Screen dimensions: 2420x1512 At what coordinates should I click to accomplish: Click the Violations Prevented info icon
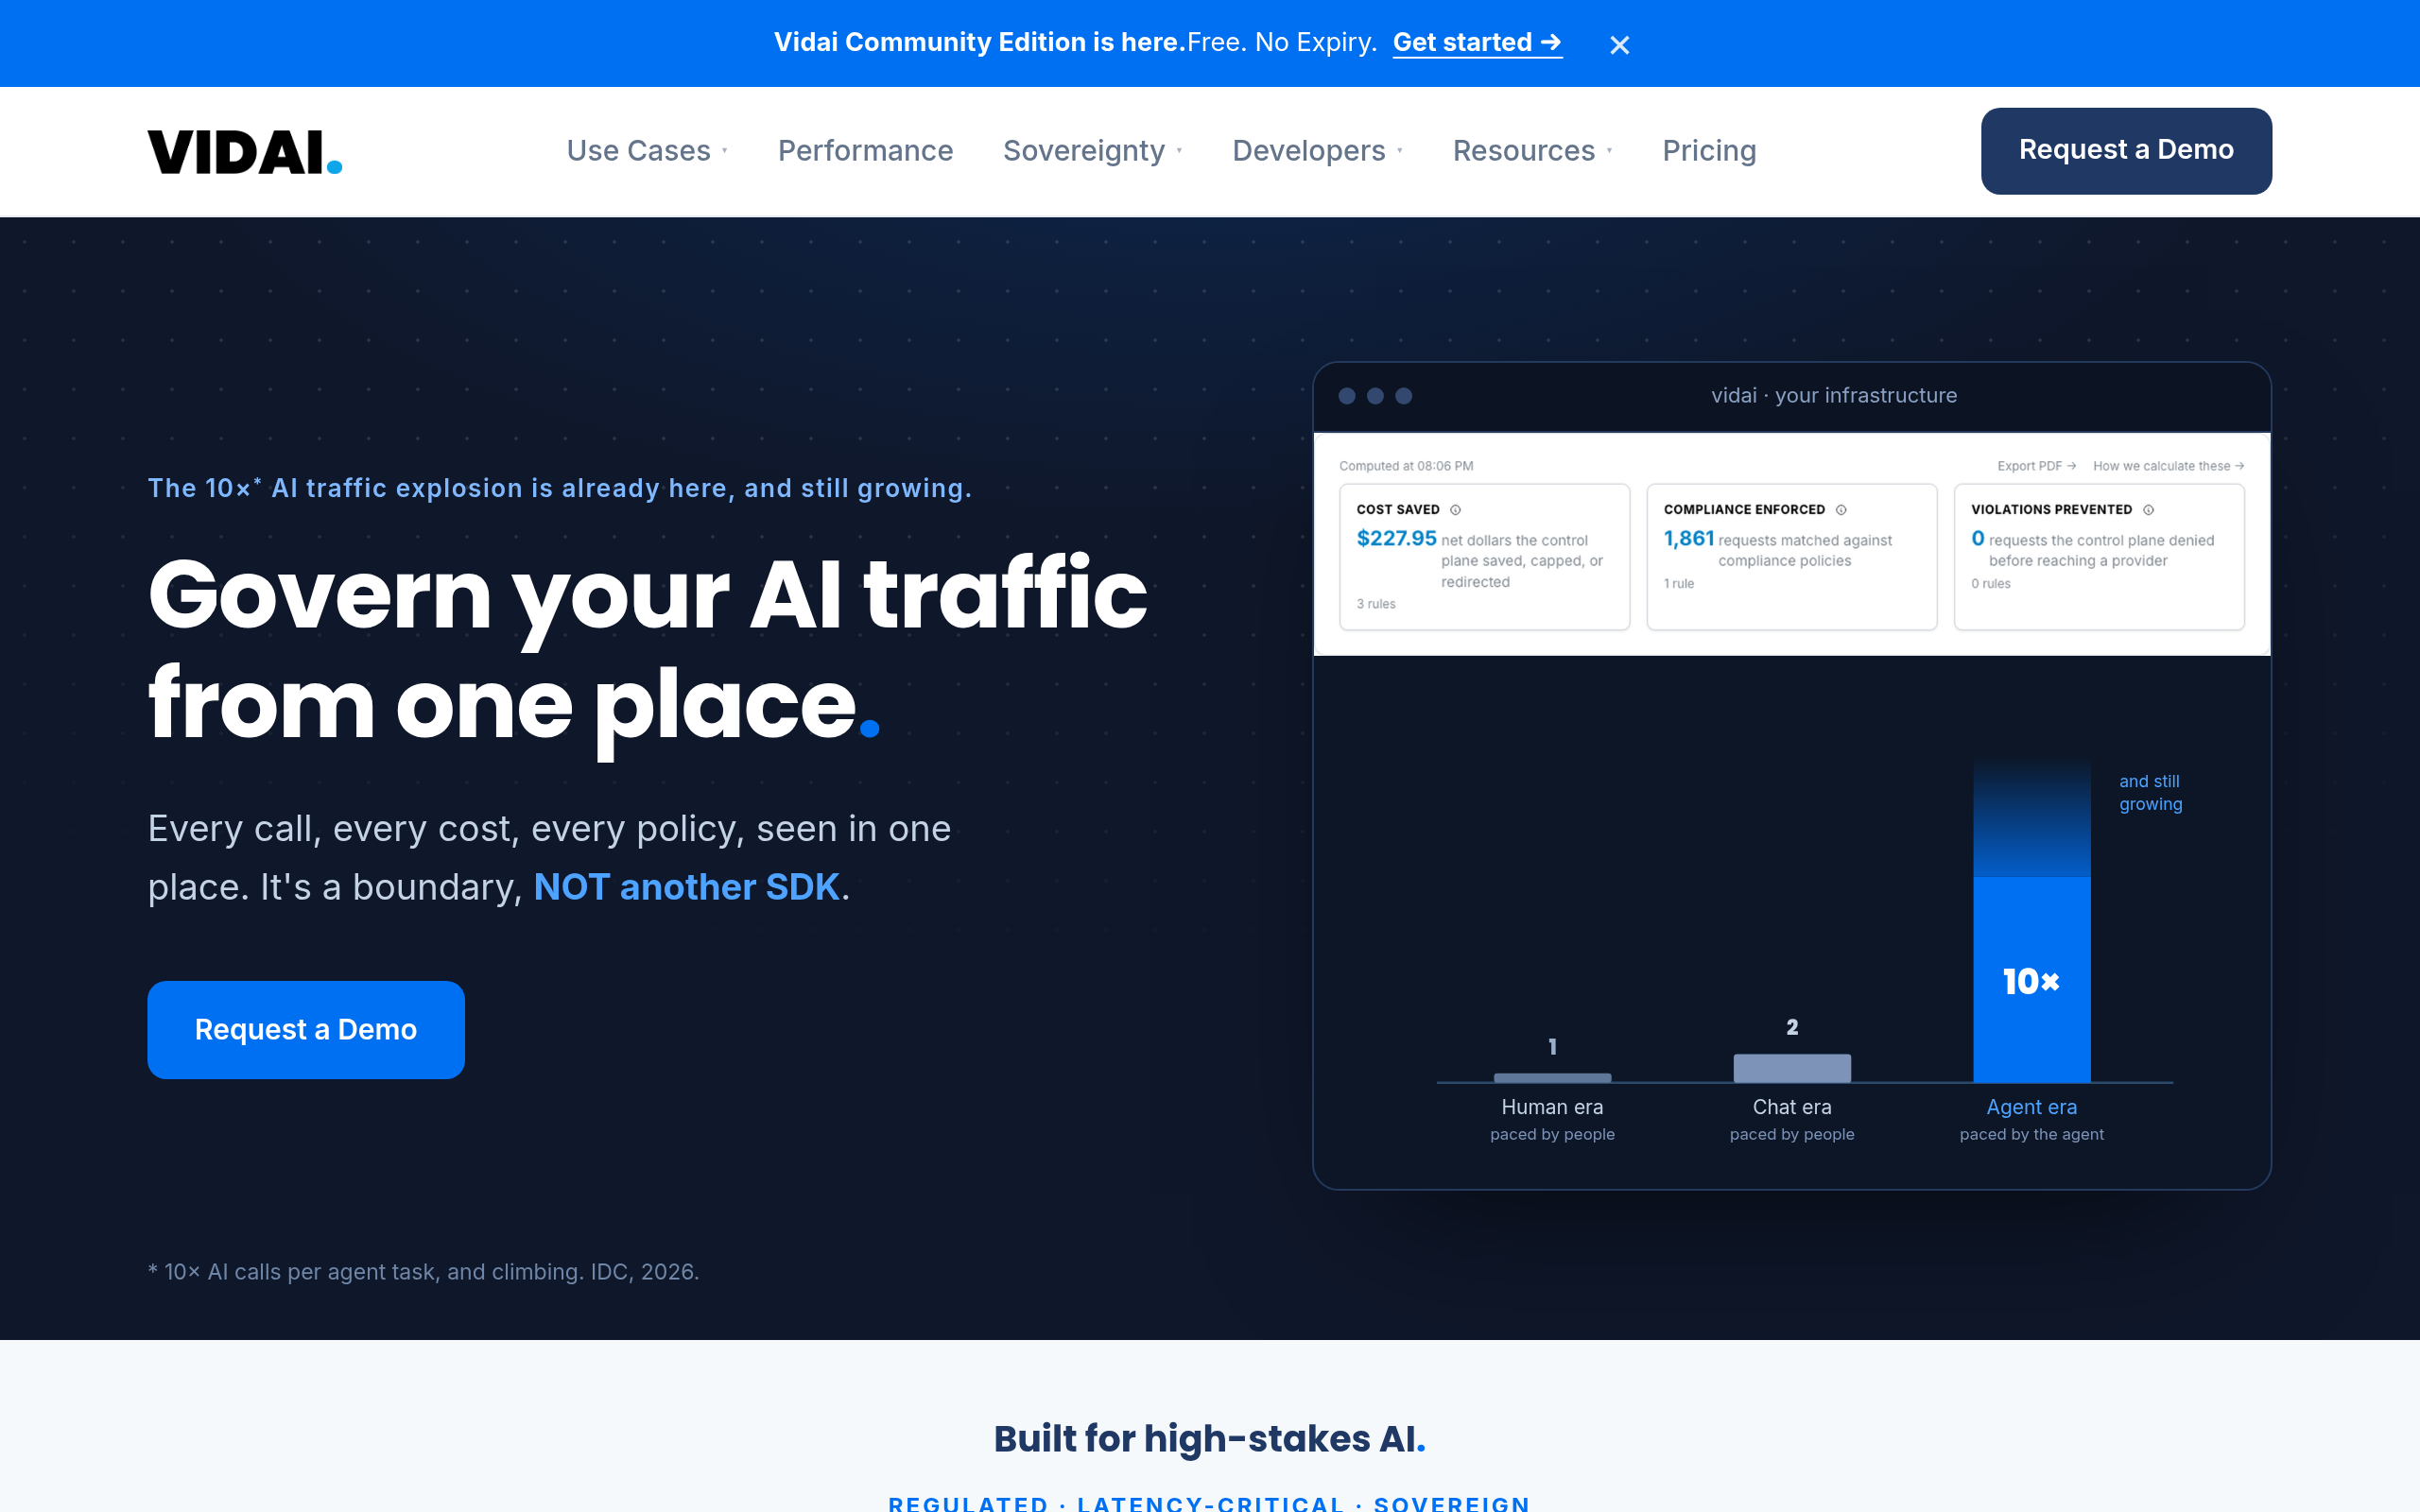pyautogui.click(x=2148, y=510)
